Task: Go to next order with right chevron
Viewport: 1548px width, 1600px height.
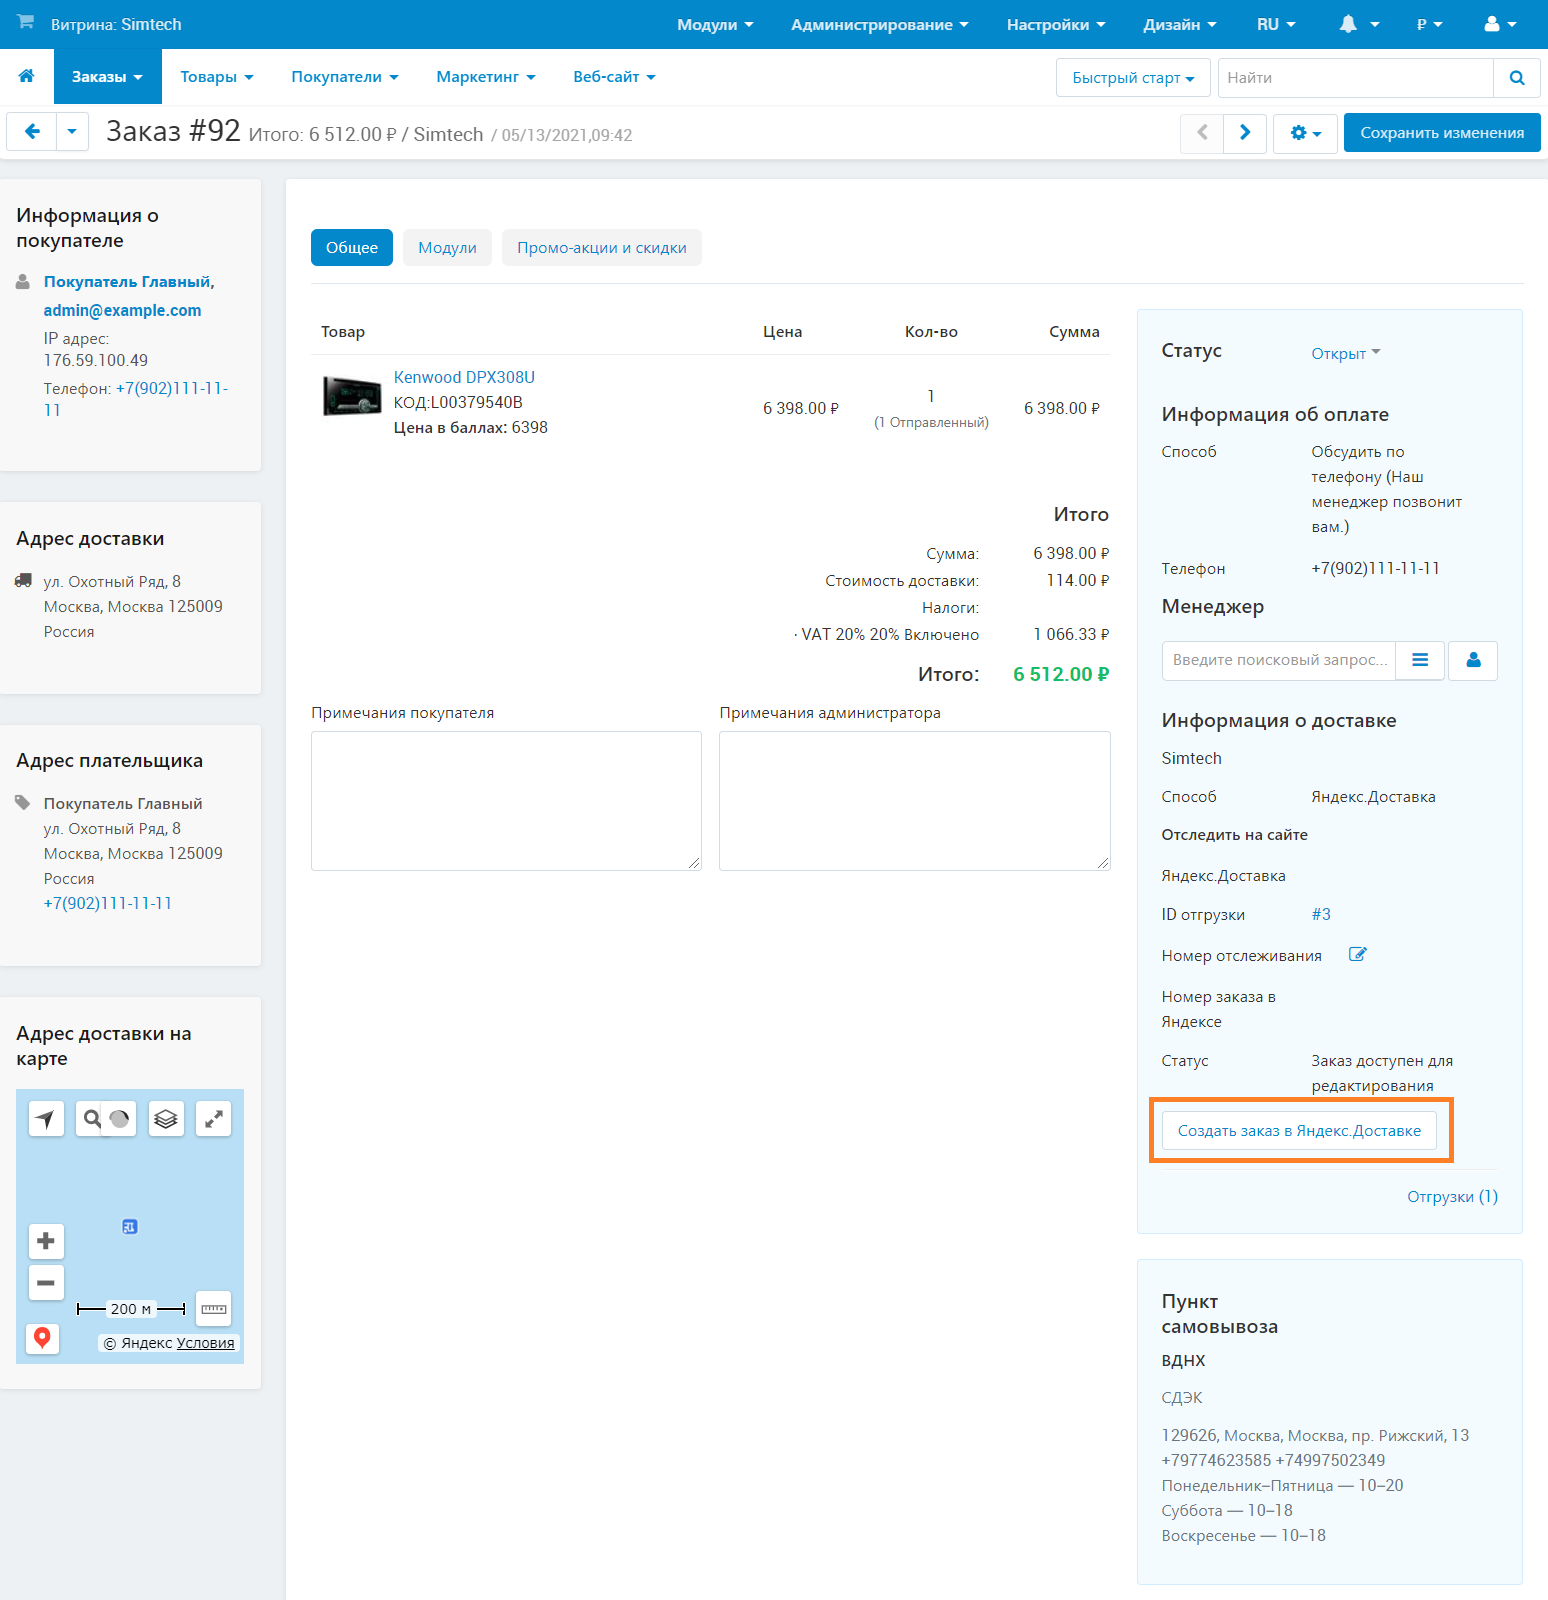Action: 1245,133
